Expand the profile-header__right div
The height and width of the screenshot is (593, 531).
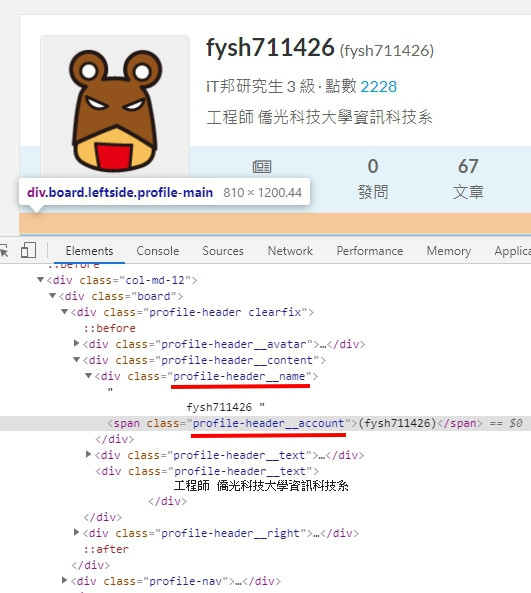point(76,532)
